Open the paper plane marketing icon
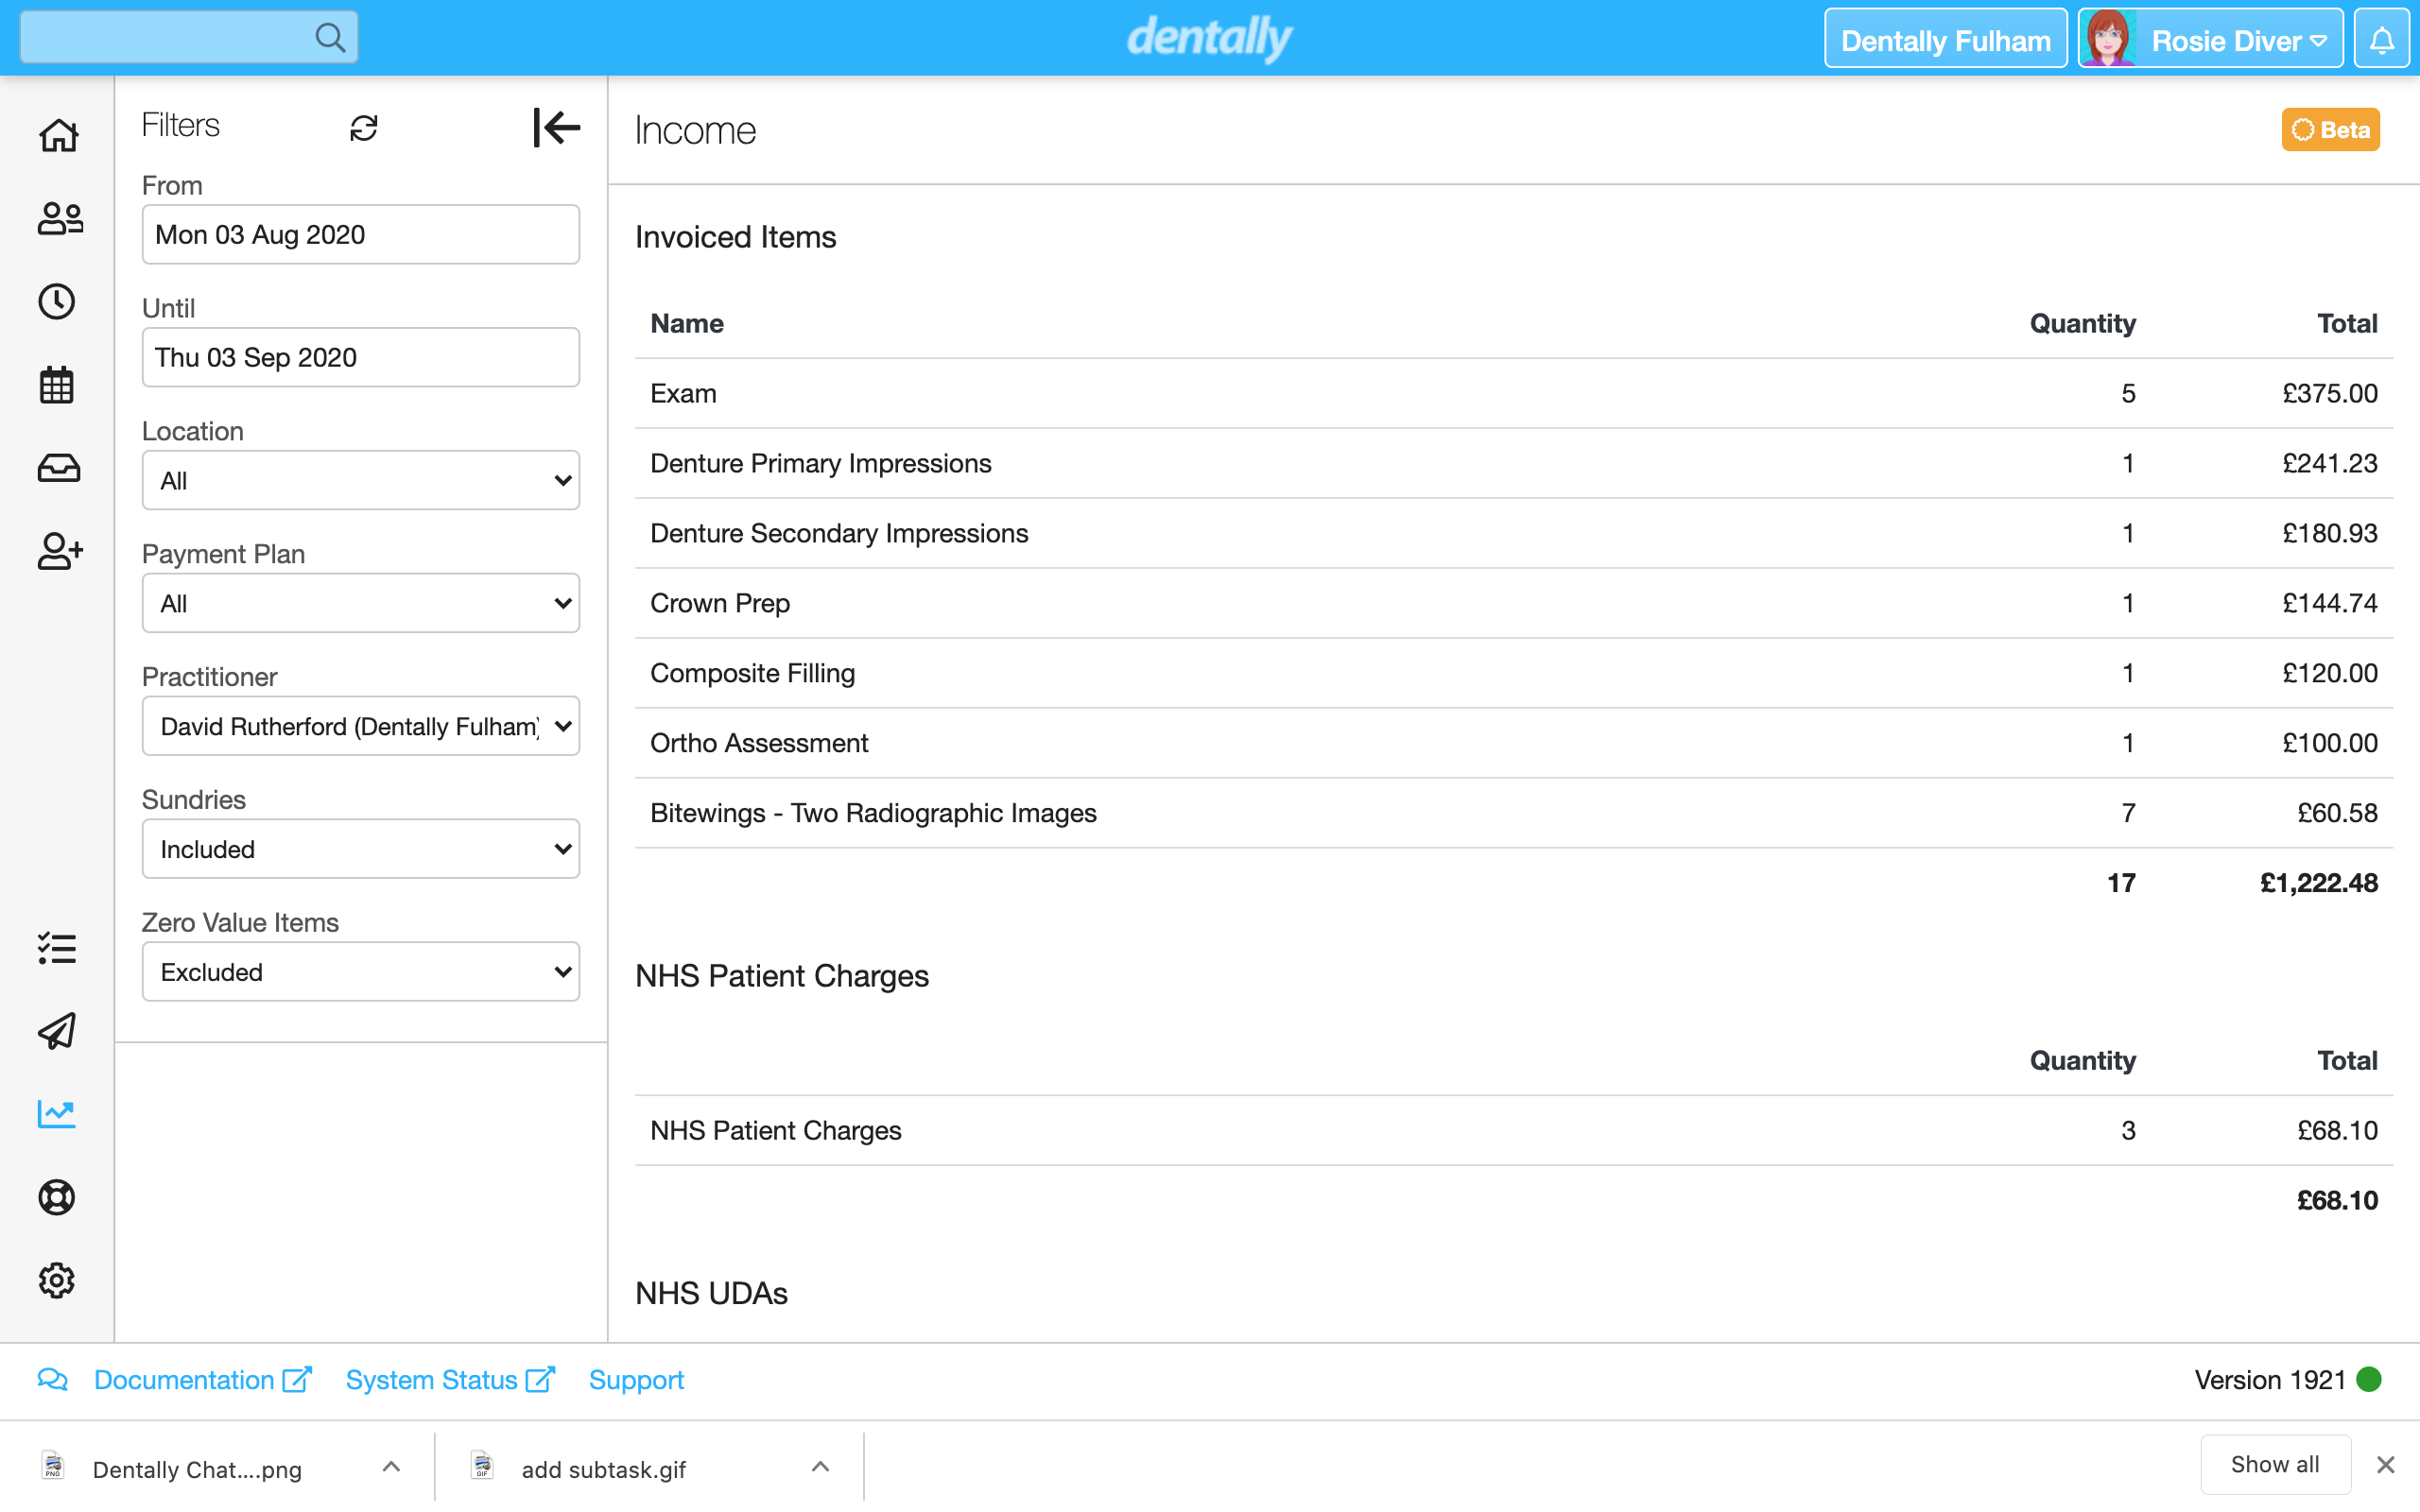 [57, 1031]
